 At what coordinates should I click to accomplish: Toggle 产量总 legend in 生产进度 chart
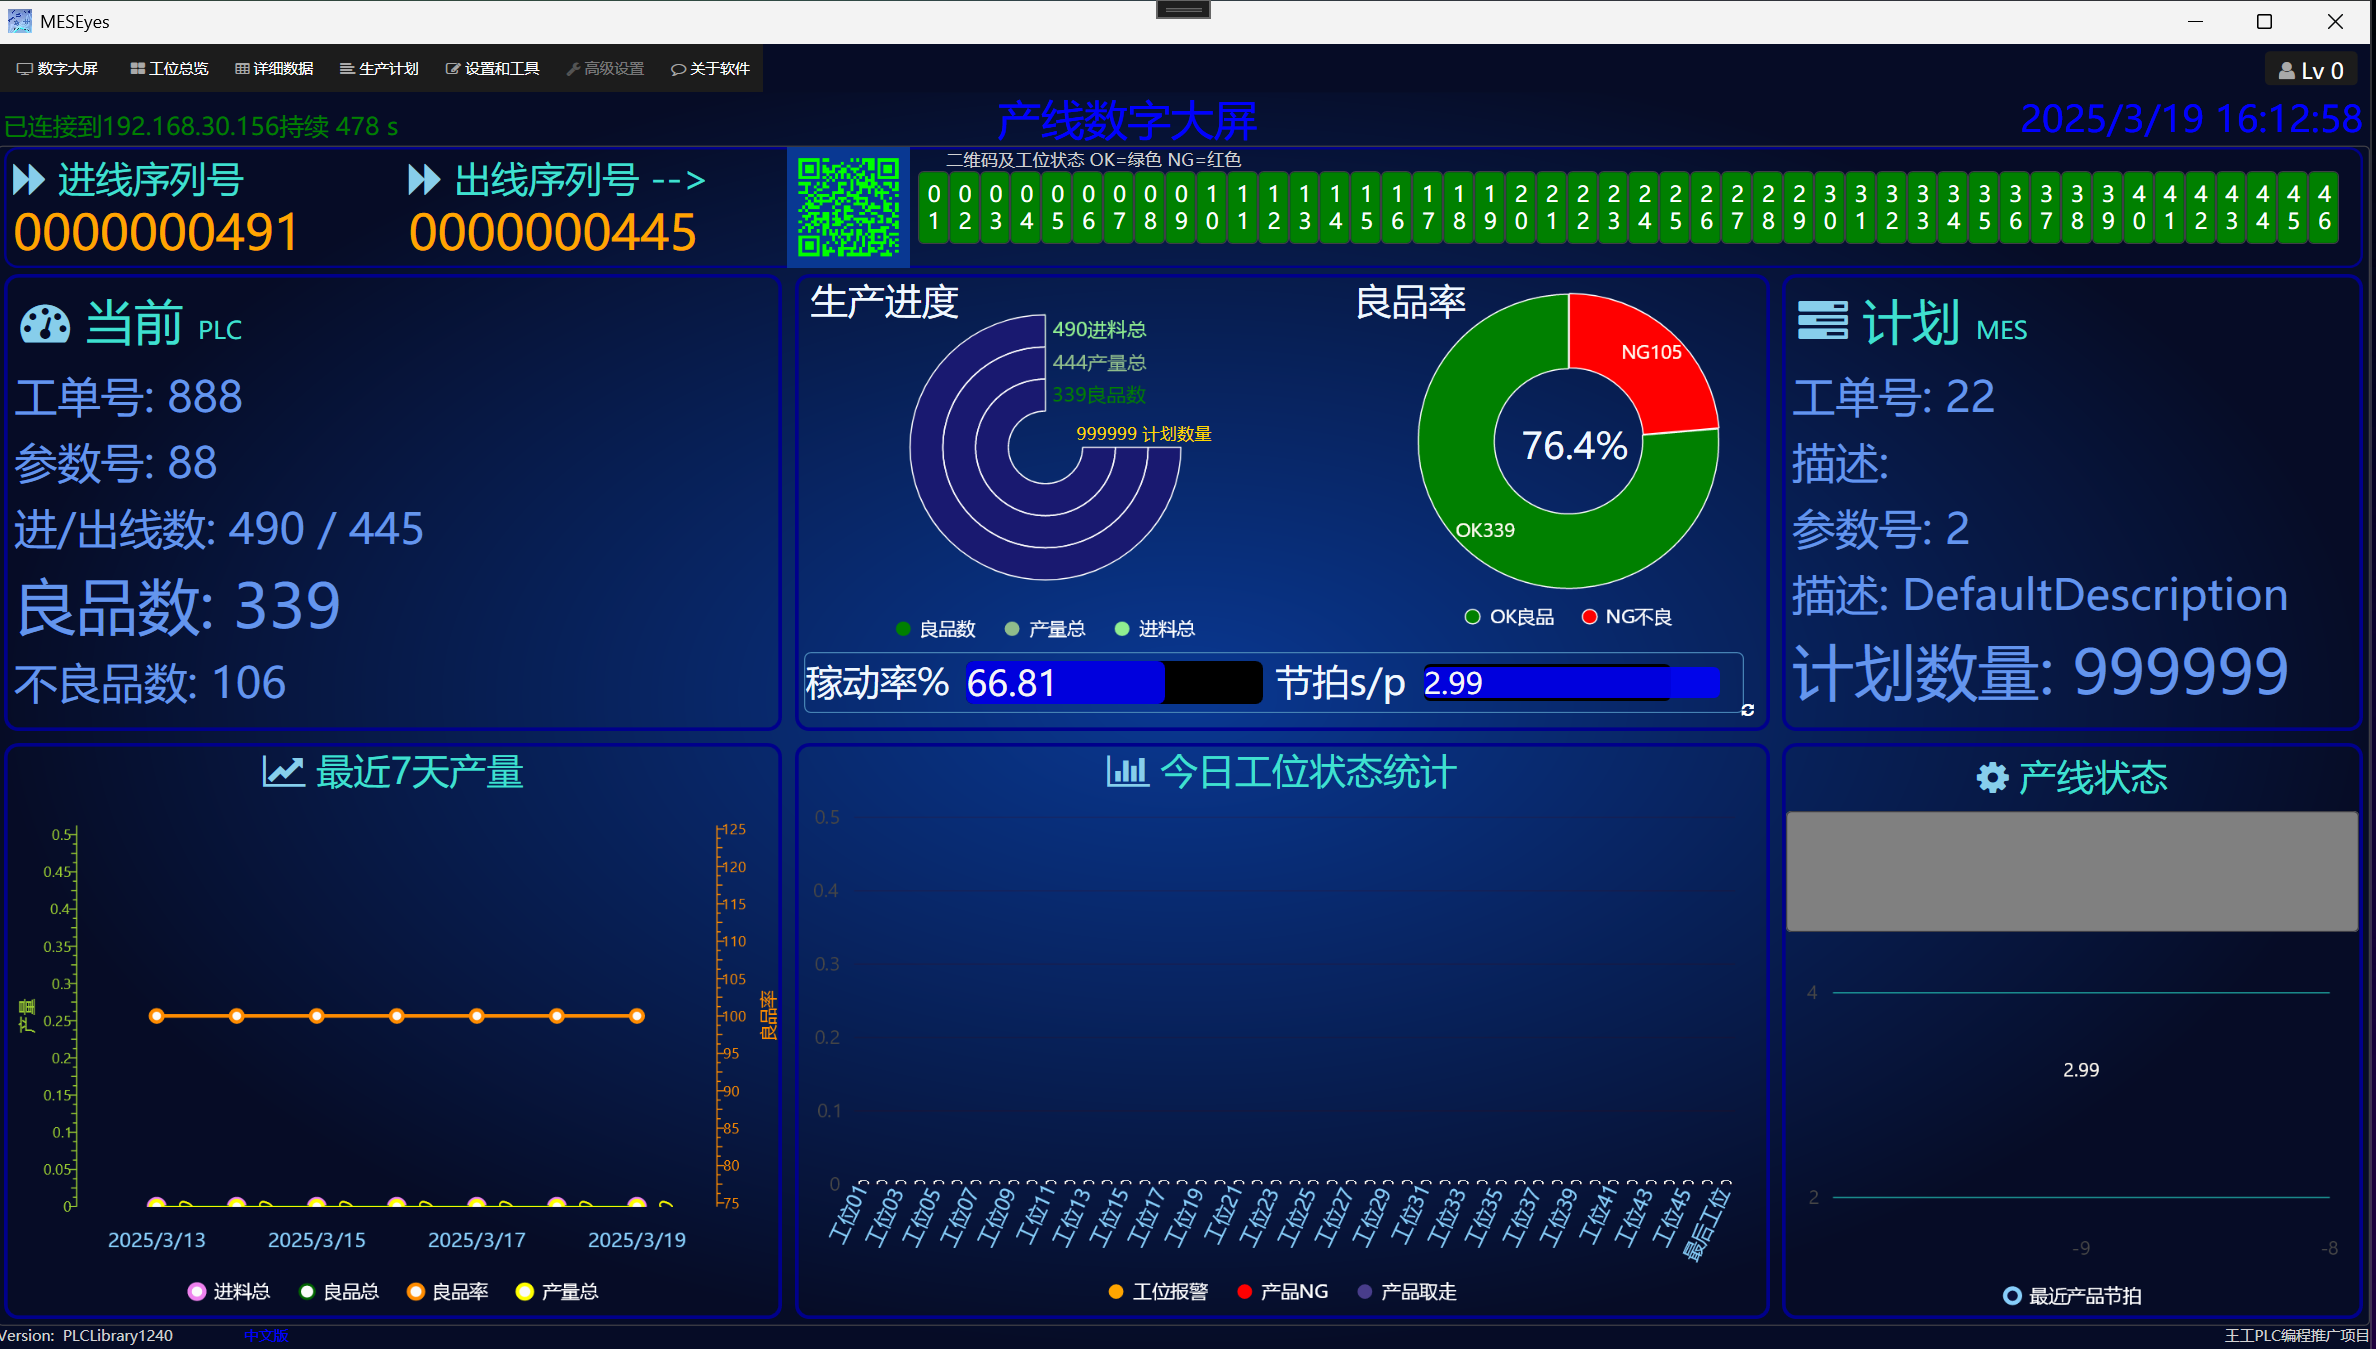pyautogui.click(x=1045, y=629)
